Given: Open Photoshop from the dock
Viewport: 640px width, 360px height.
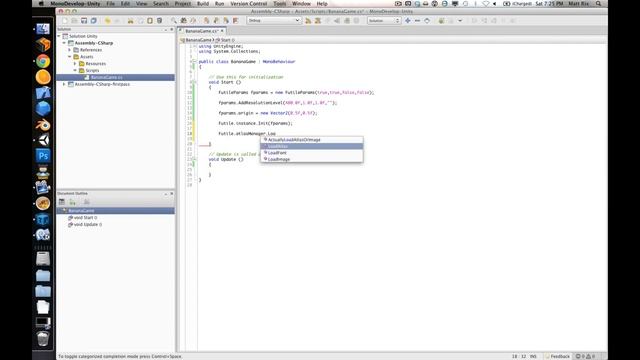Looking at the screenshot, I should 43,156.
